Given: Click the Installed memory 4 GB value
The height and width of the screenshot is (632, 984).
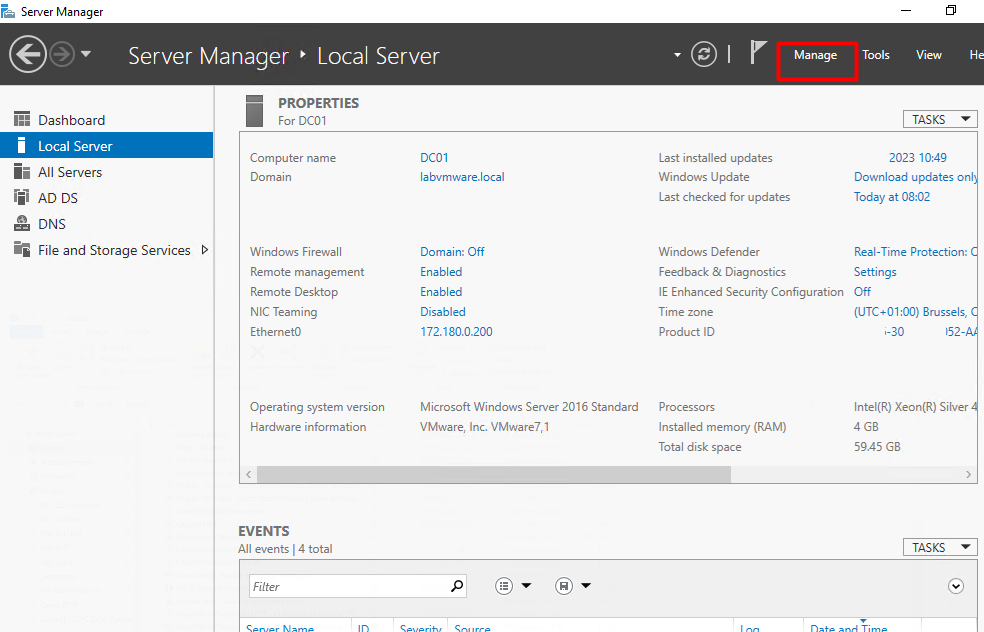Looking at the screenshot, I should [866, 427].
